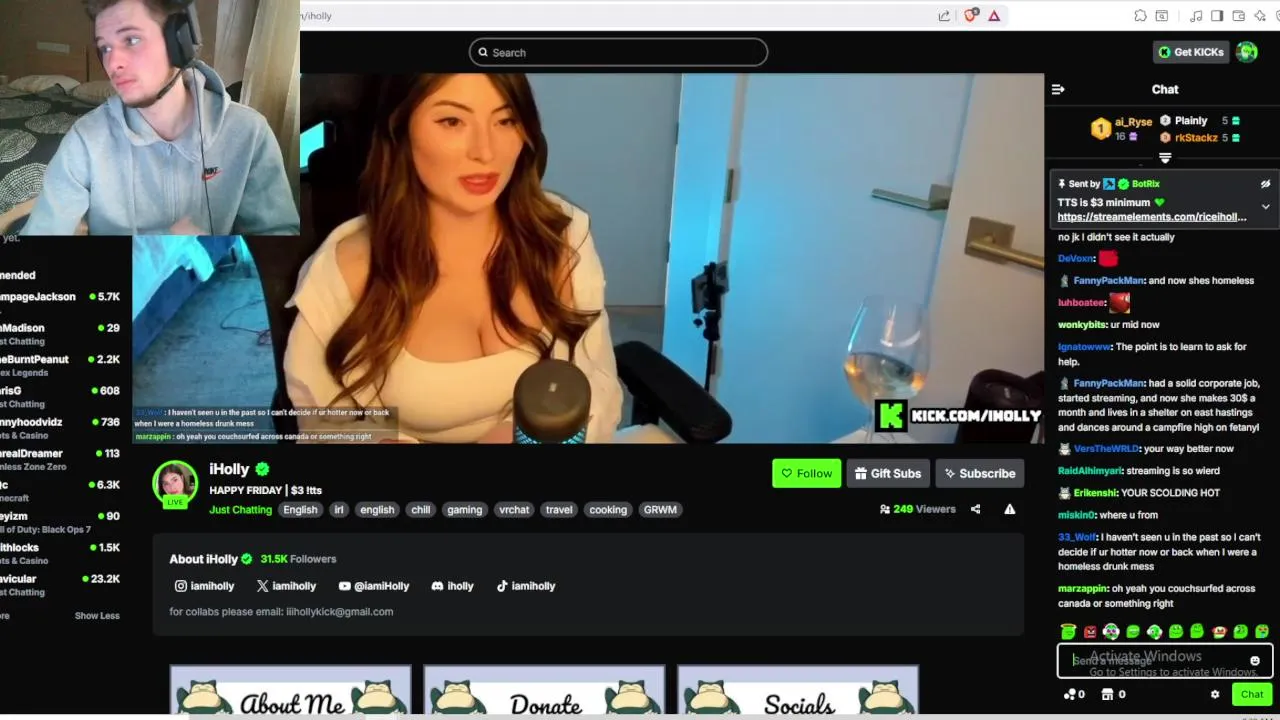Open the user profile avatar menu
Screen dimensions: 1280x720
tap(1247, 52)
